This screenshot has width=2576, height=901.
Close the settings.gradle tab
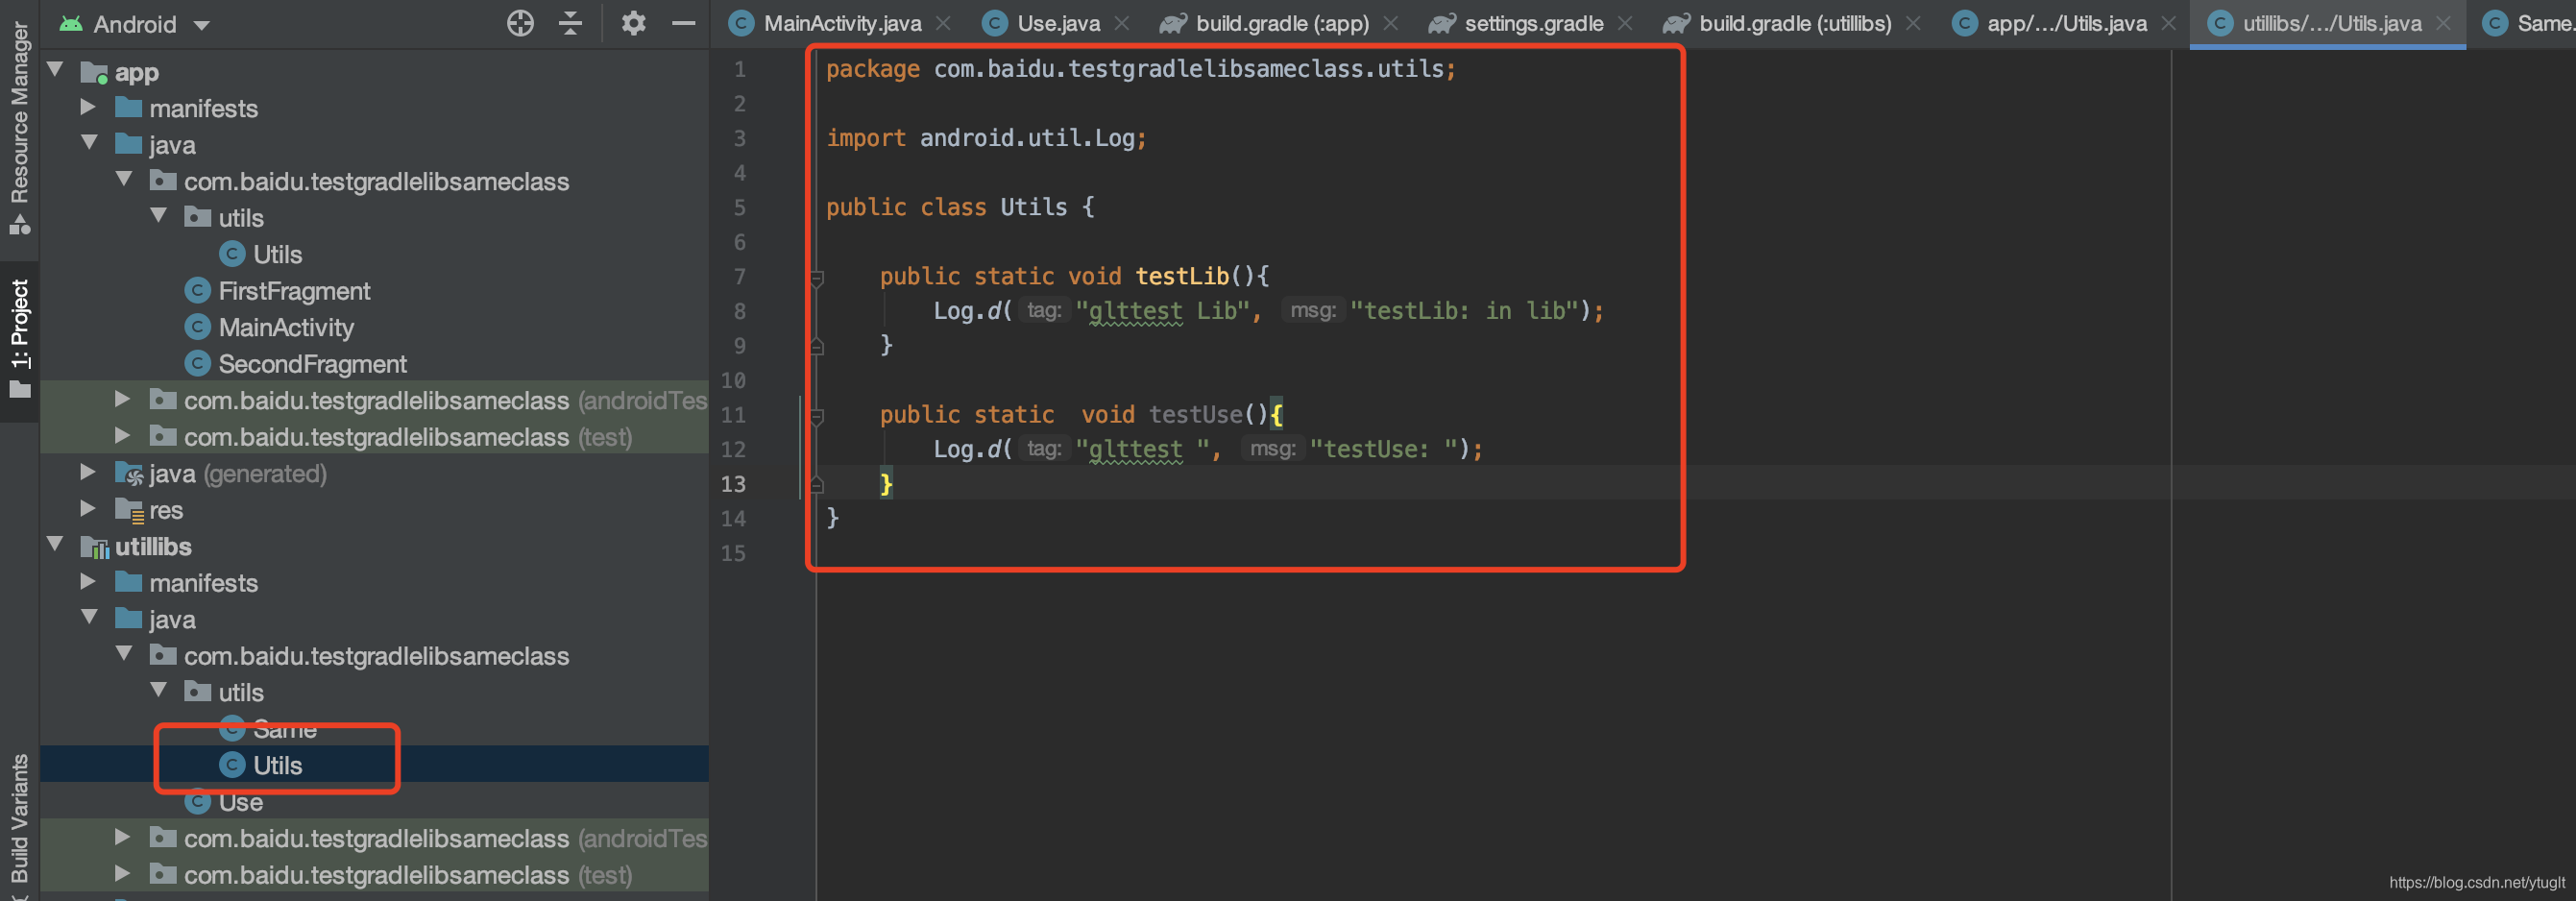pos(1625,24)
